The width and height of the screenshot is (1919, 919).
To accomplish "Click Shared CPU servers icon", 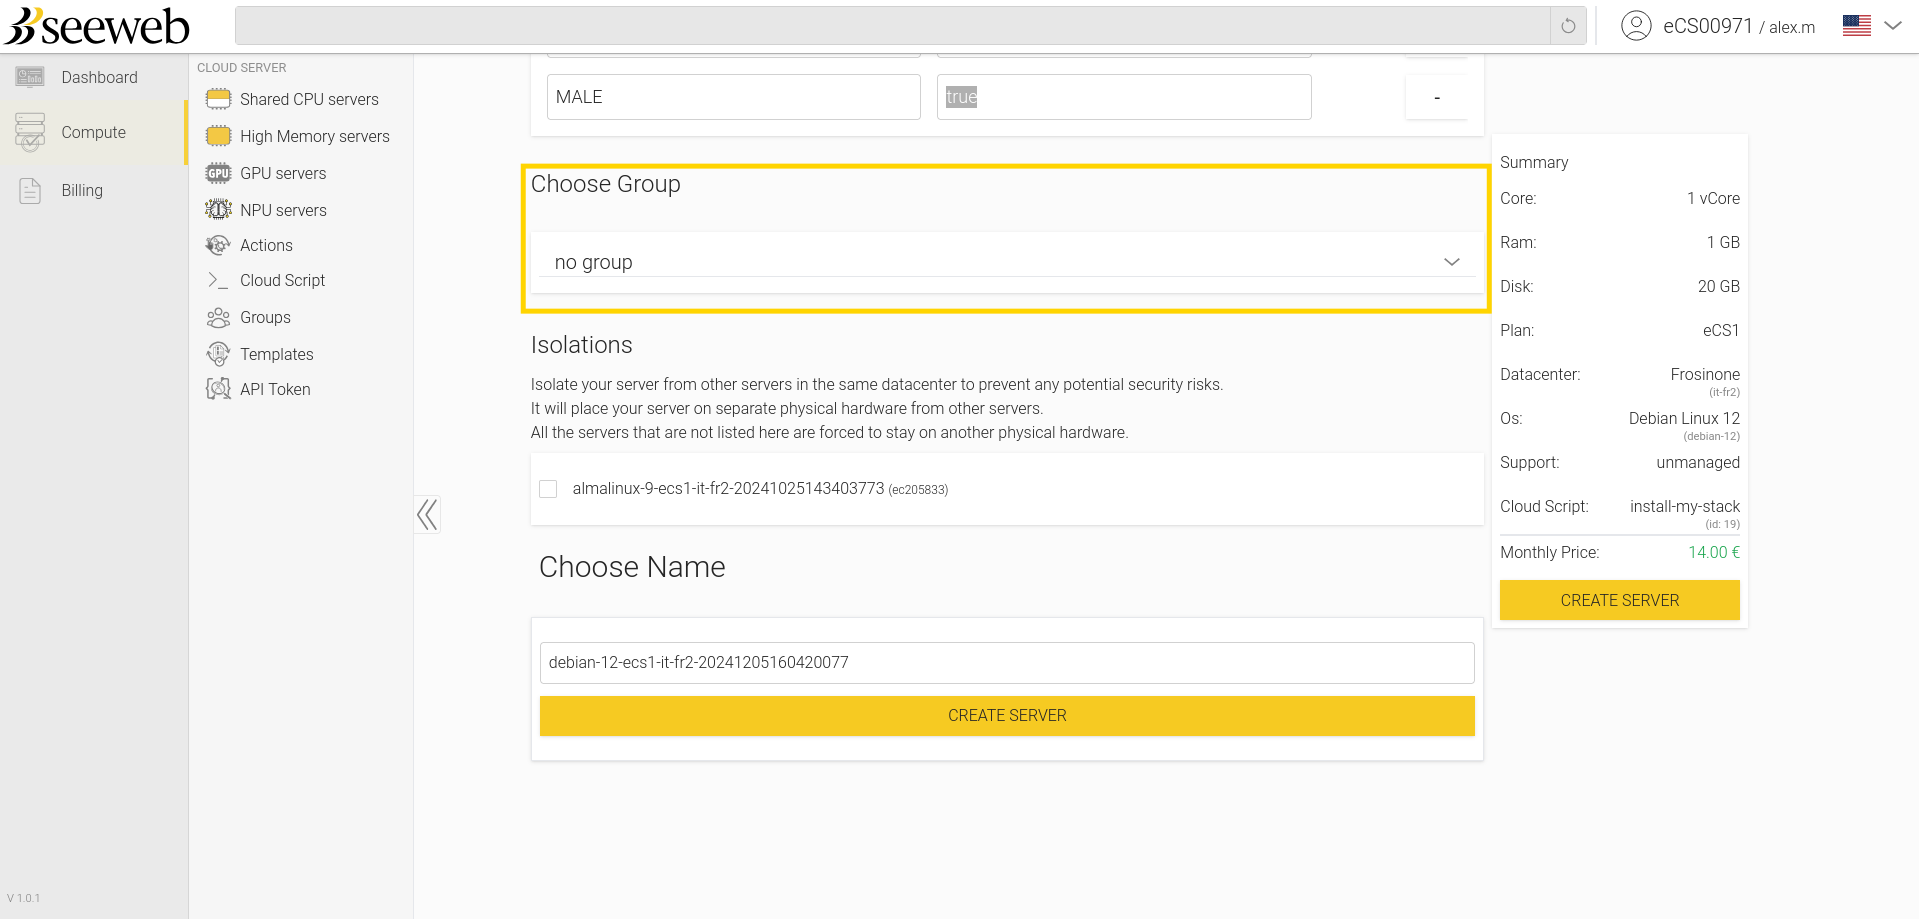I will click(x=218, y=99).
